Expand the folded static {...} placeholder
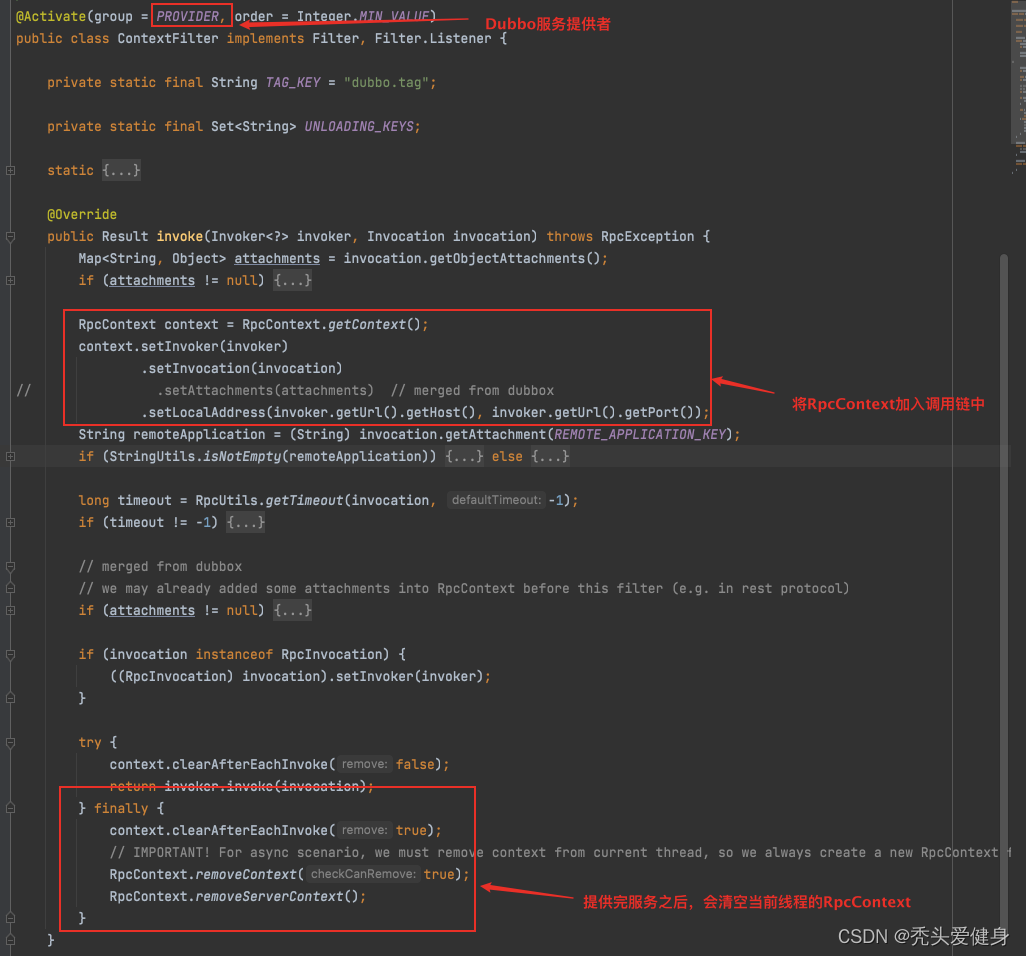The height and width of the screenshot is (956, 1026). (x=121, y=171)
